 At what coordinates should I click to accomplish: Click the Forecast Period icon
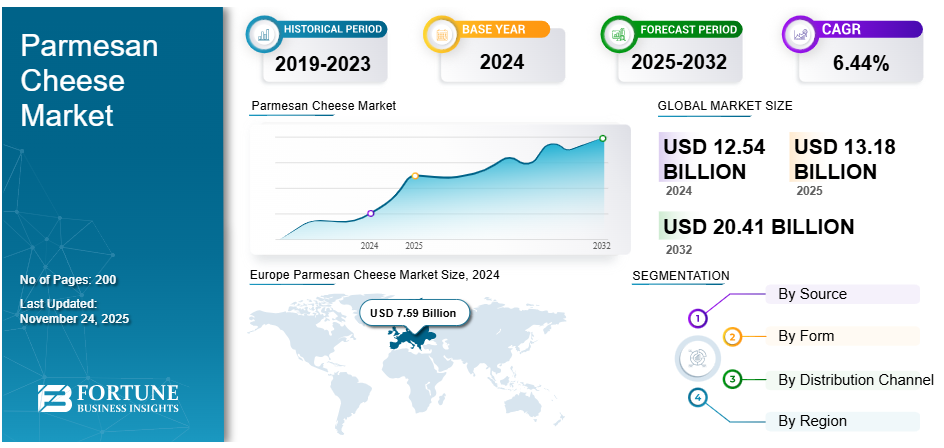point(619,34)
